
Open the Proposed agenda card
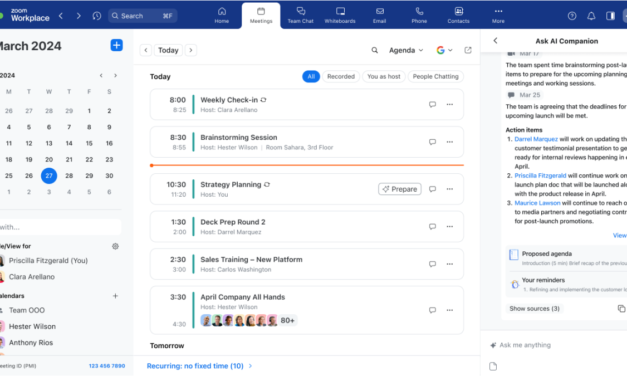click(x=567, y=258)
